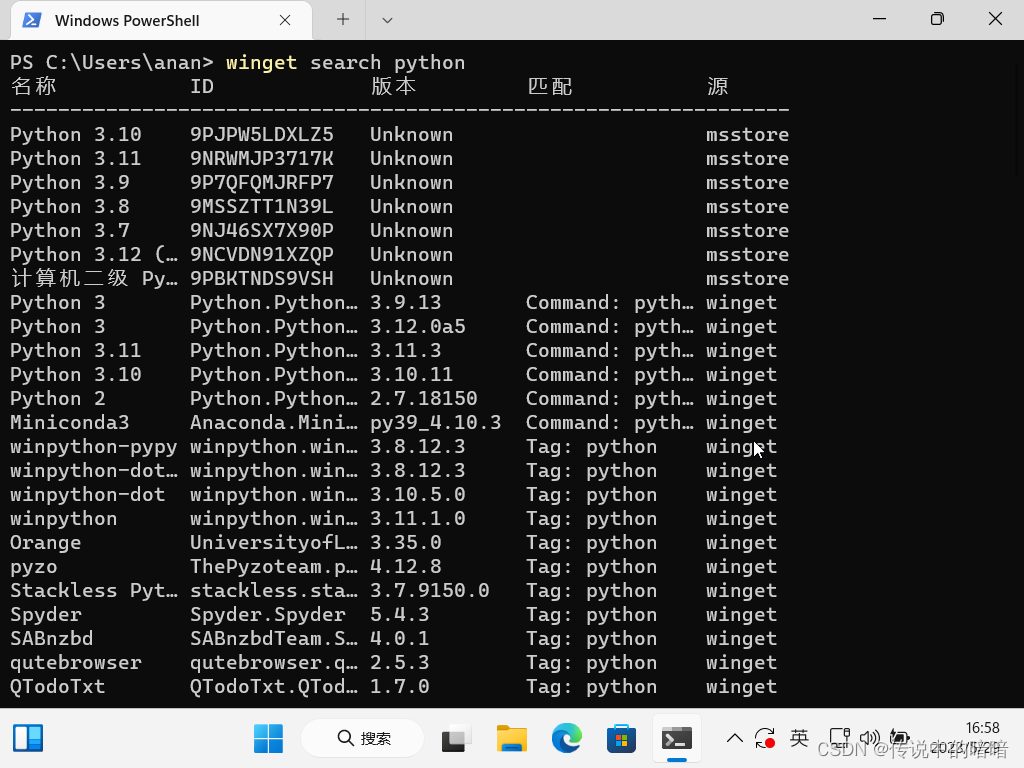Click the 名称 column header
The image size is (1024, 768).
[x=34, y=86]
